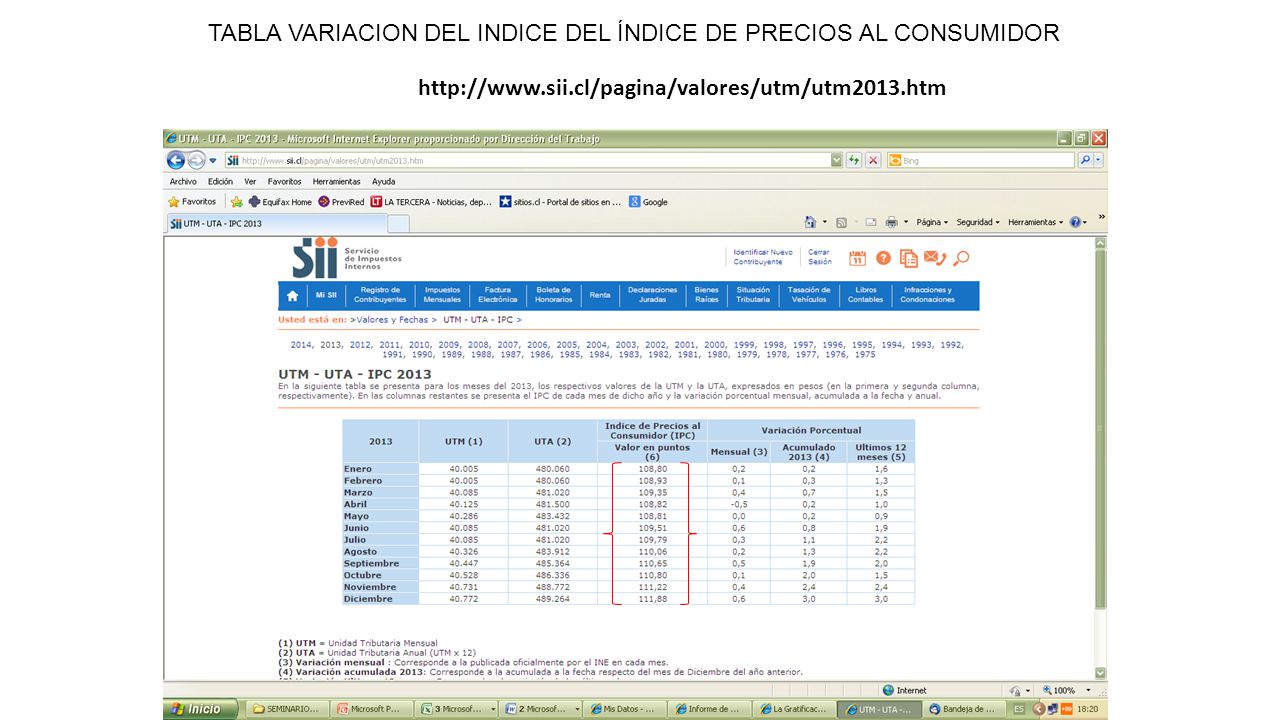Image resolution: width=1280 pixels, height=720 pixels.
Task: Open the sitios.cl bookmark
Action: (x=560, y=202)
